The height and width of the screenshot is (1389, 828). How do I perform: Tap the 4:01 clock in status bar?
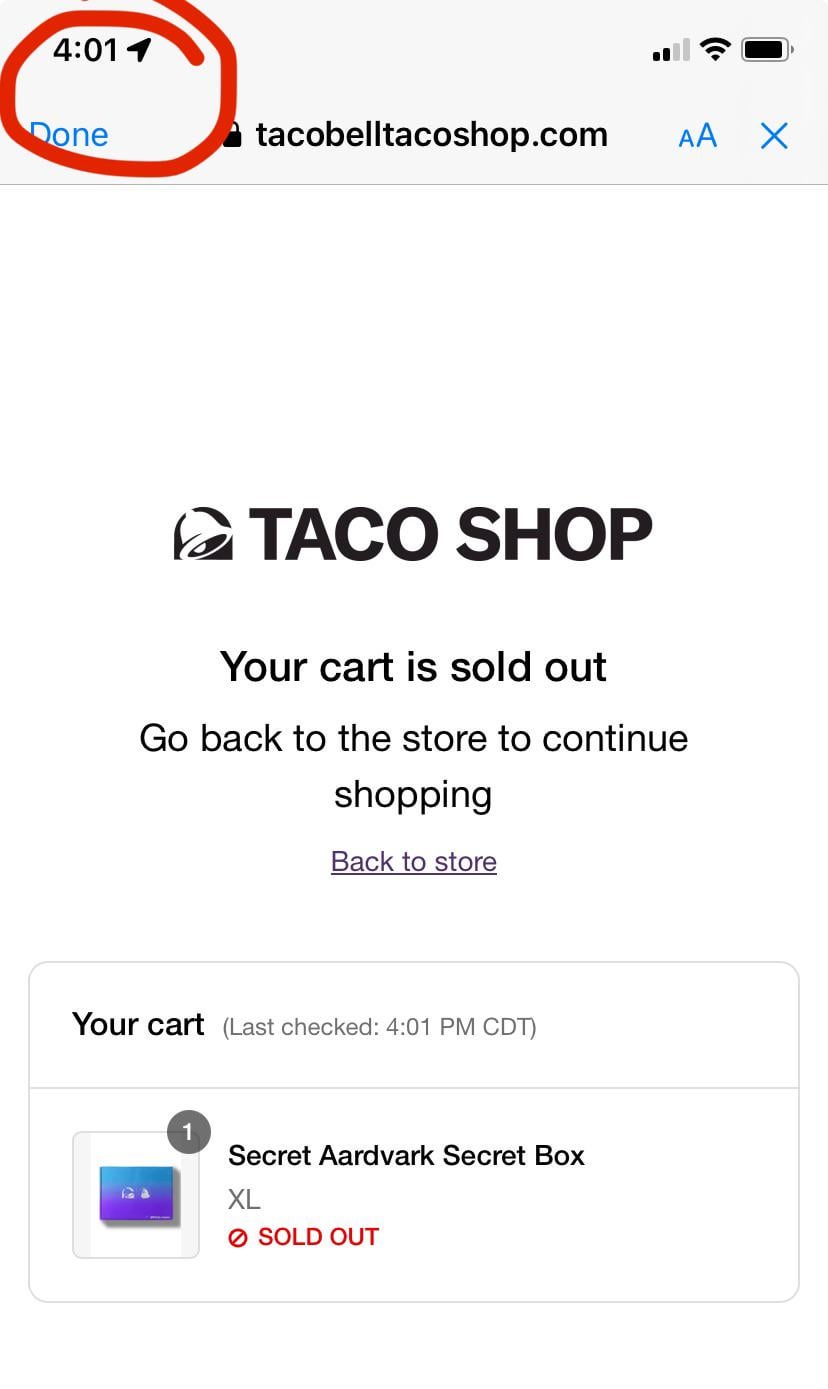pyautogui.click(x=85, y=49)
